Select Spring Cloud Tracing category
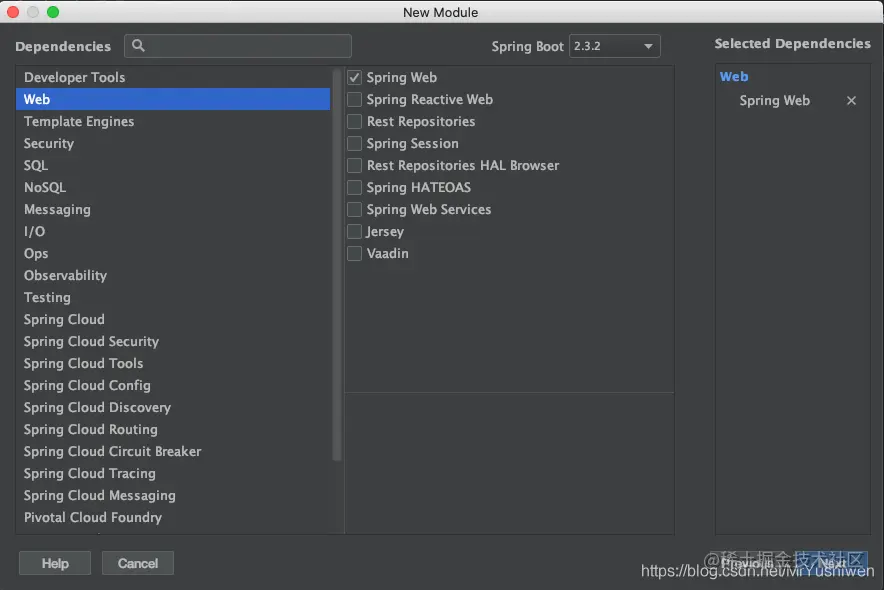 point(173,473)
